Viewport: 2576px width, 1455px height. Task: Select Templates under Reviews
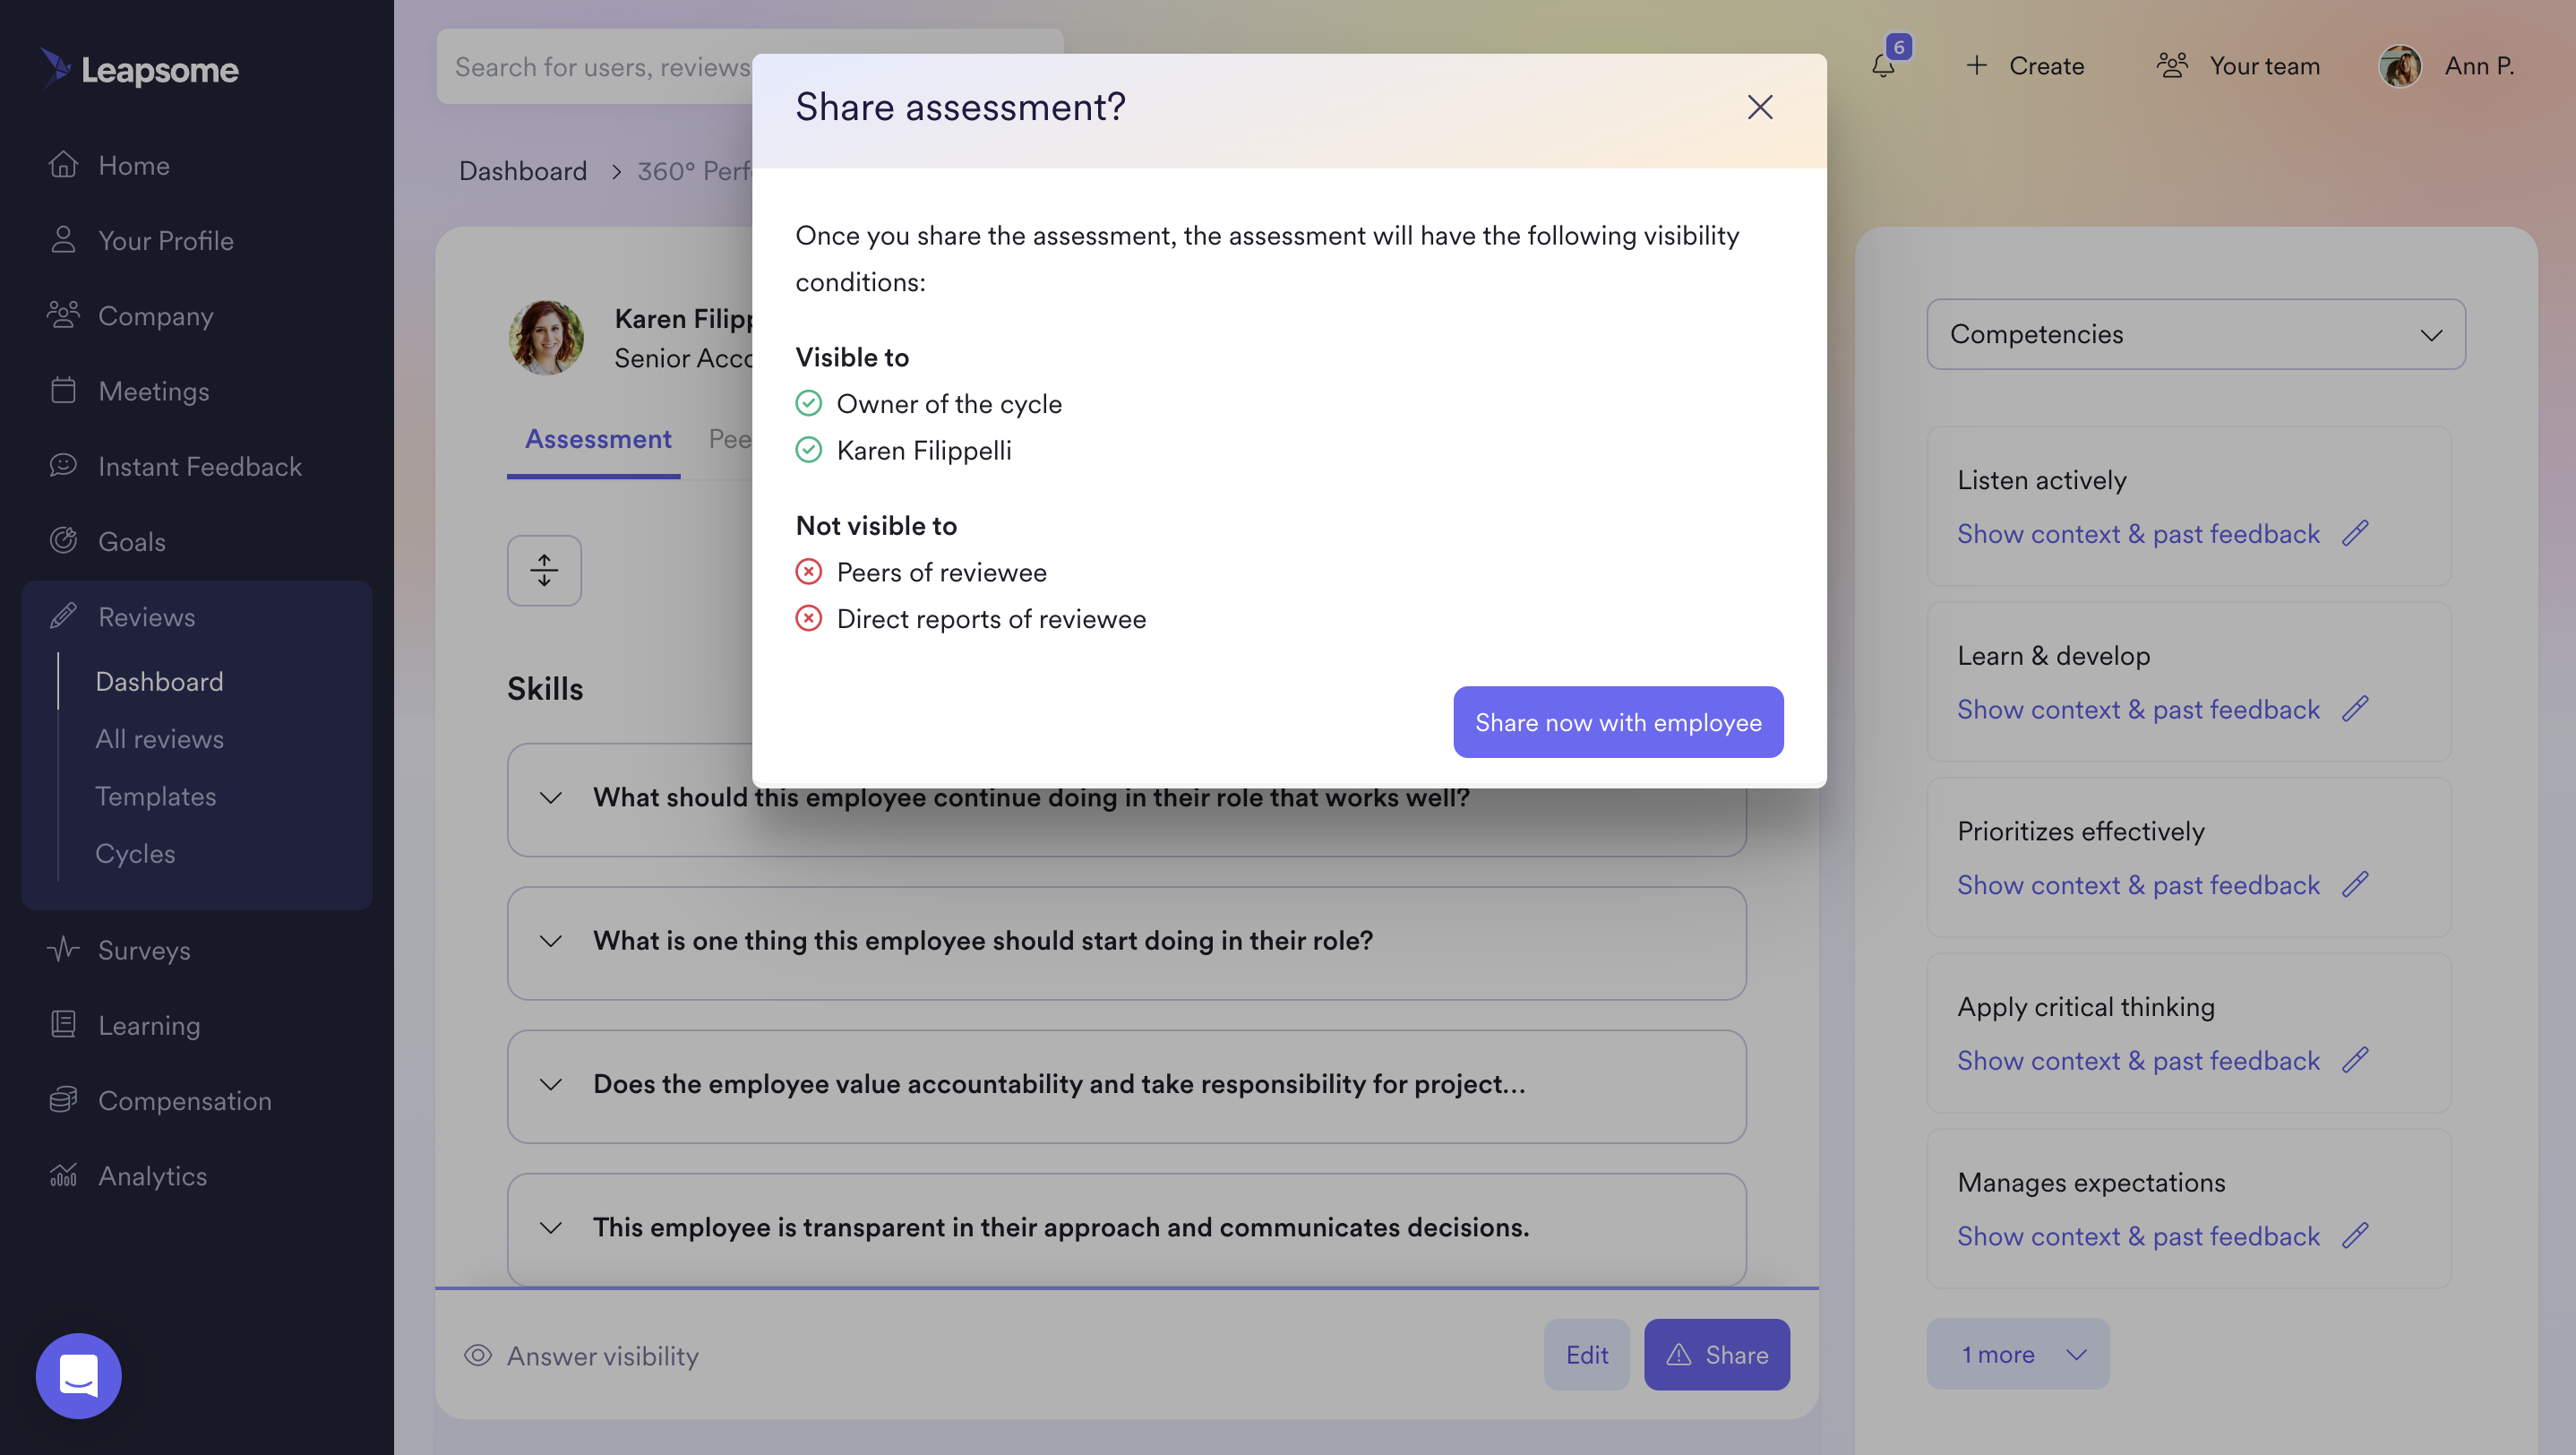tap(155, 796)
